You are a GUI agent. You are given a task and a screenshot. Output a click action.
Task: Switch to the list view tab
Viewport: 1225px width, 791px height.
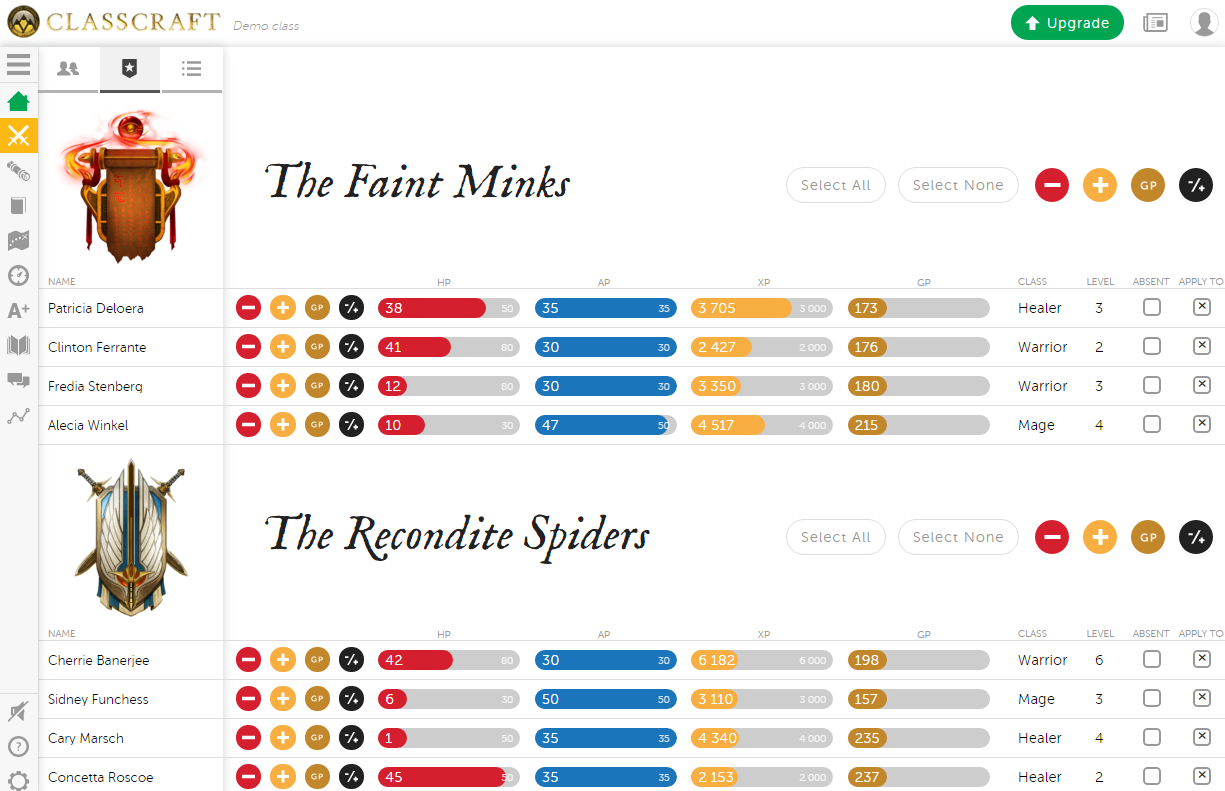[191, 69]
